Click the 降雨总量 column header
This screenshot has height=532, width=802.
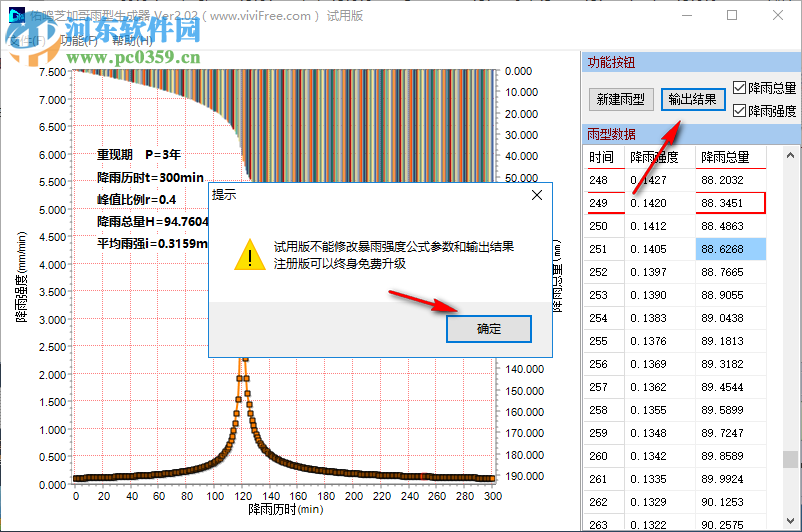click(730, 157)
